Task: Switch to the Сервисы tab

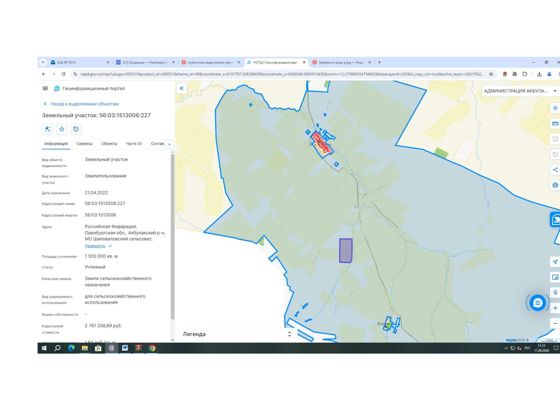Action: (x=84, y=144)
